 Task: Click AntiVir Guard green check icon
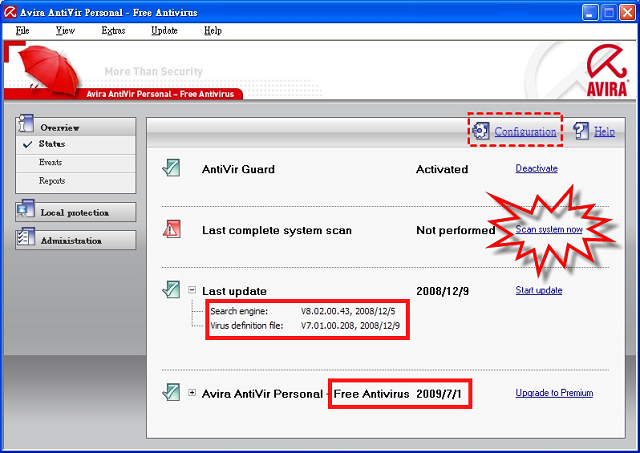click(x=171, y=168)
